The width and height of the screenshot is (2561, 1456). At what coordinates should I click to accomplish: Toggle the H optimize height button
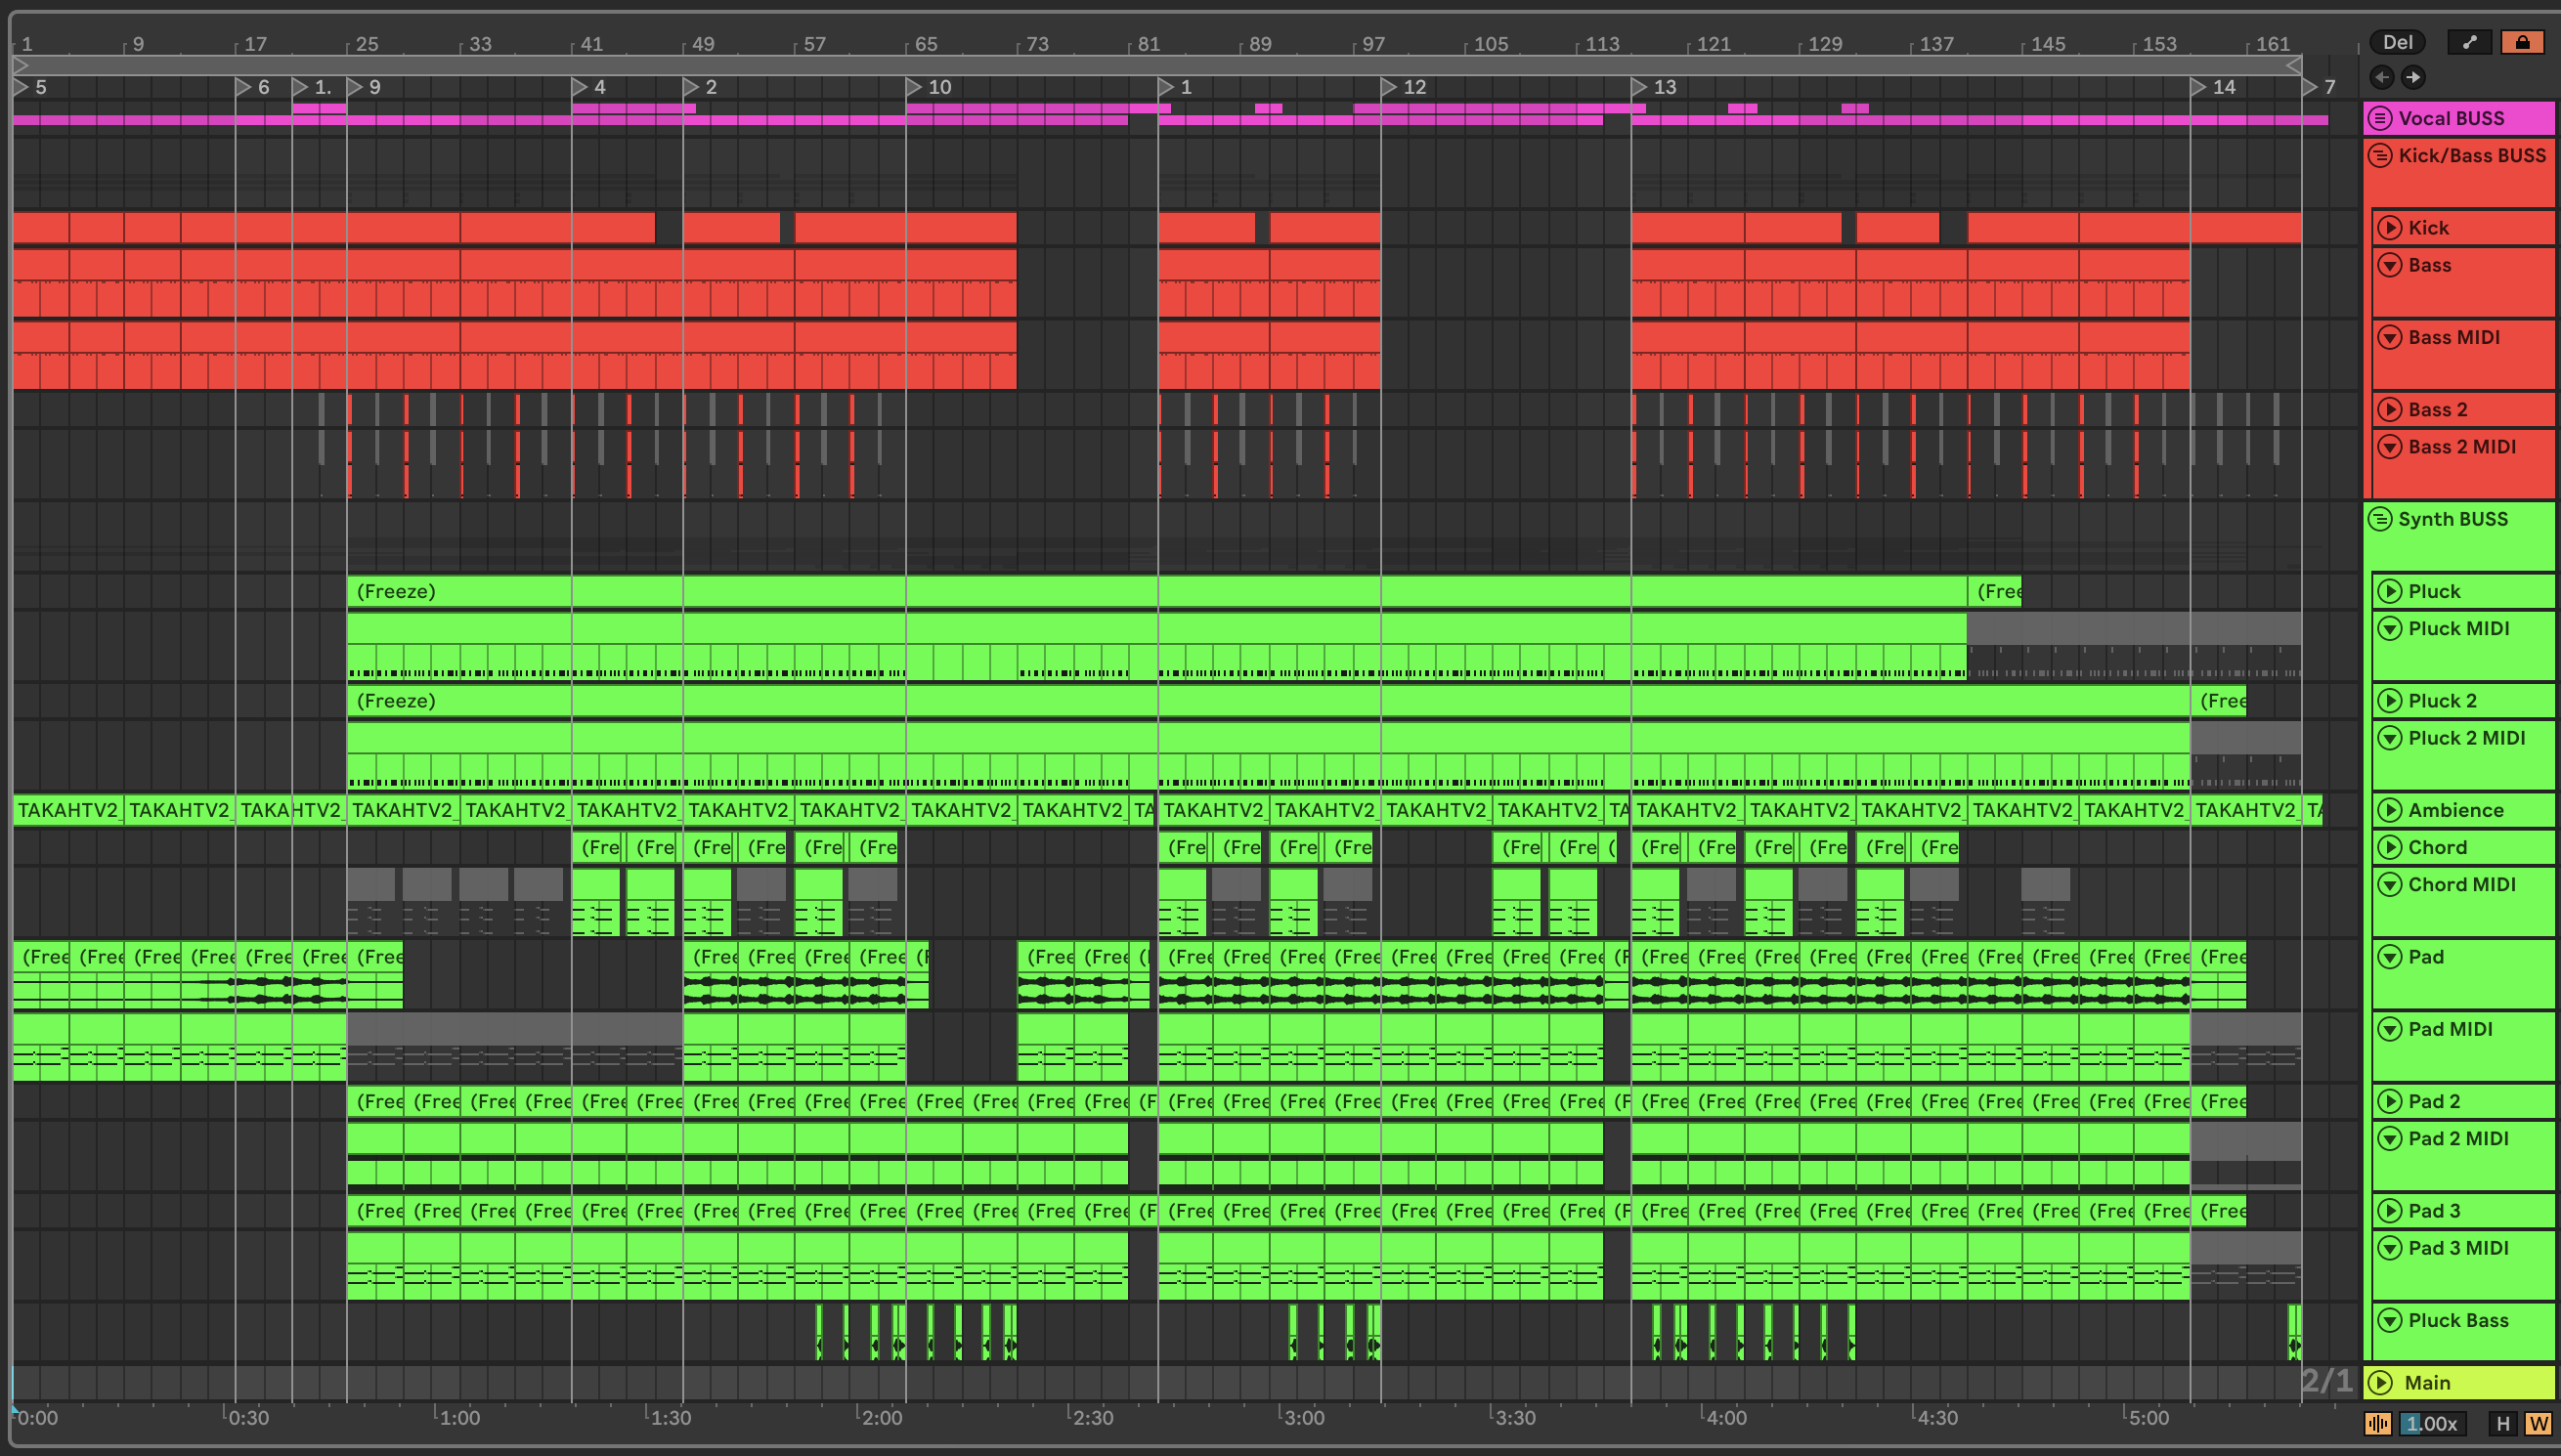(x=2503, y=1423)
